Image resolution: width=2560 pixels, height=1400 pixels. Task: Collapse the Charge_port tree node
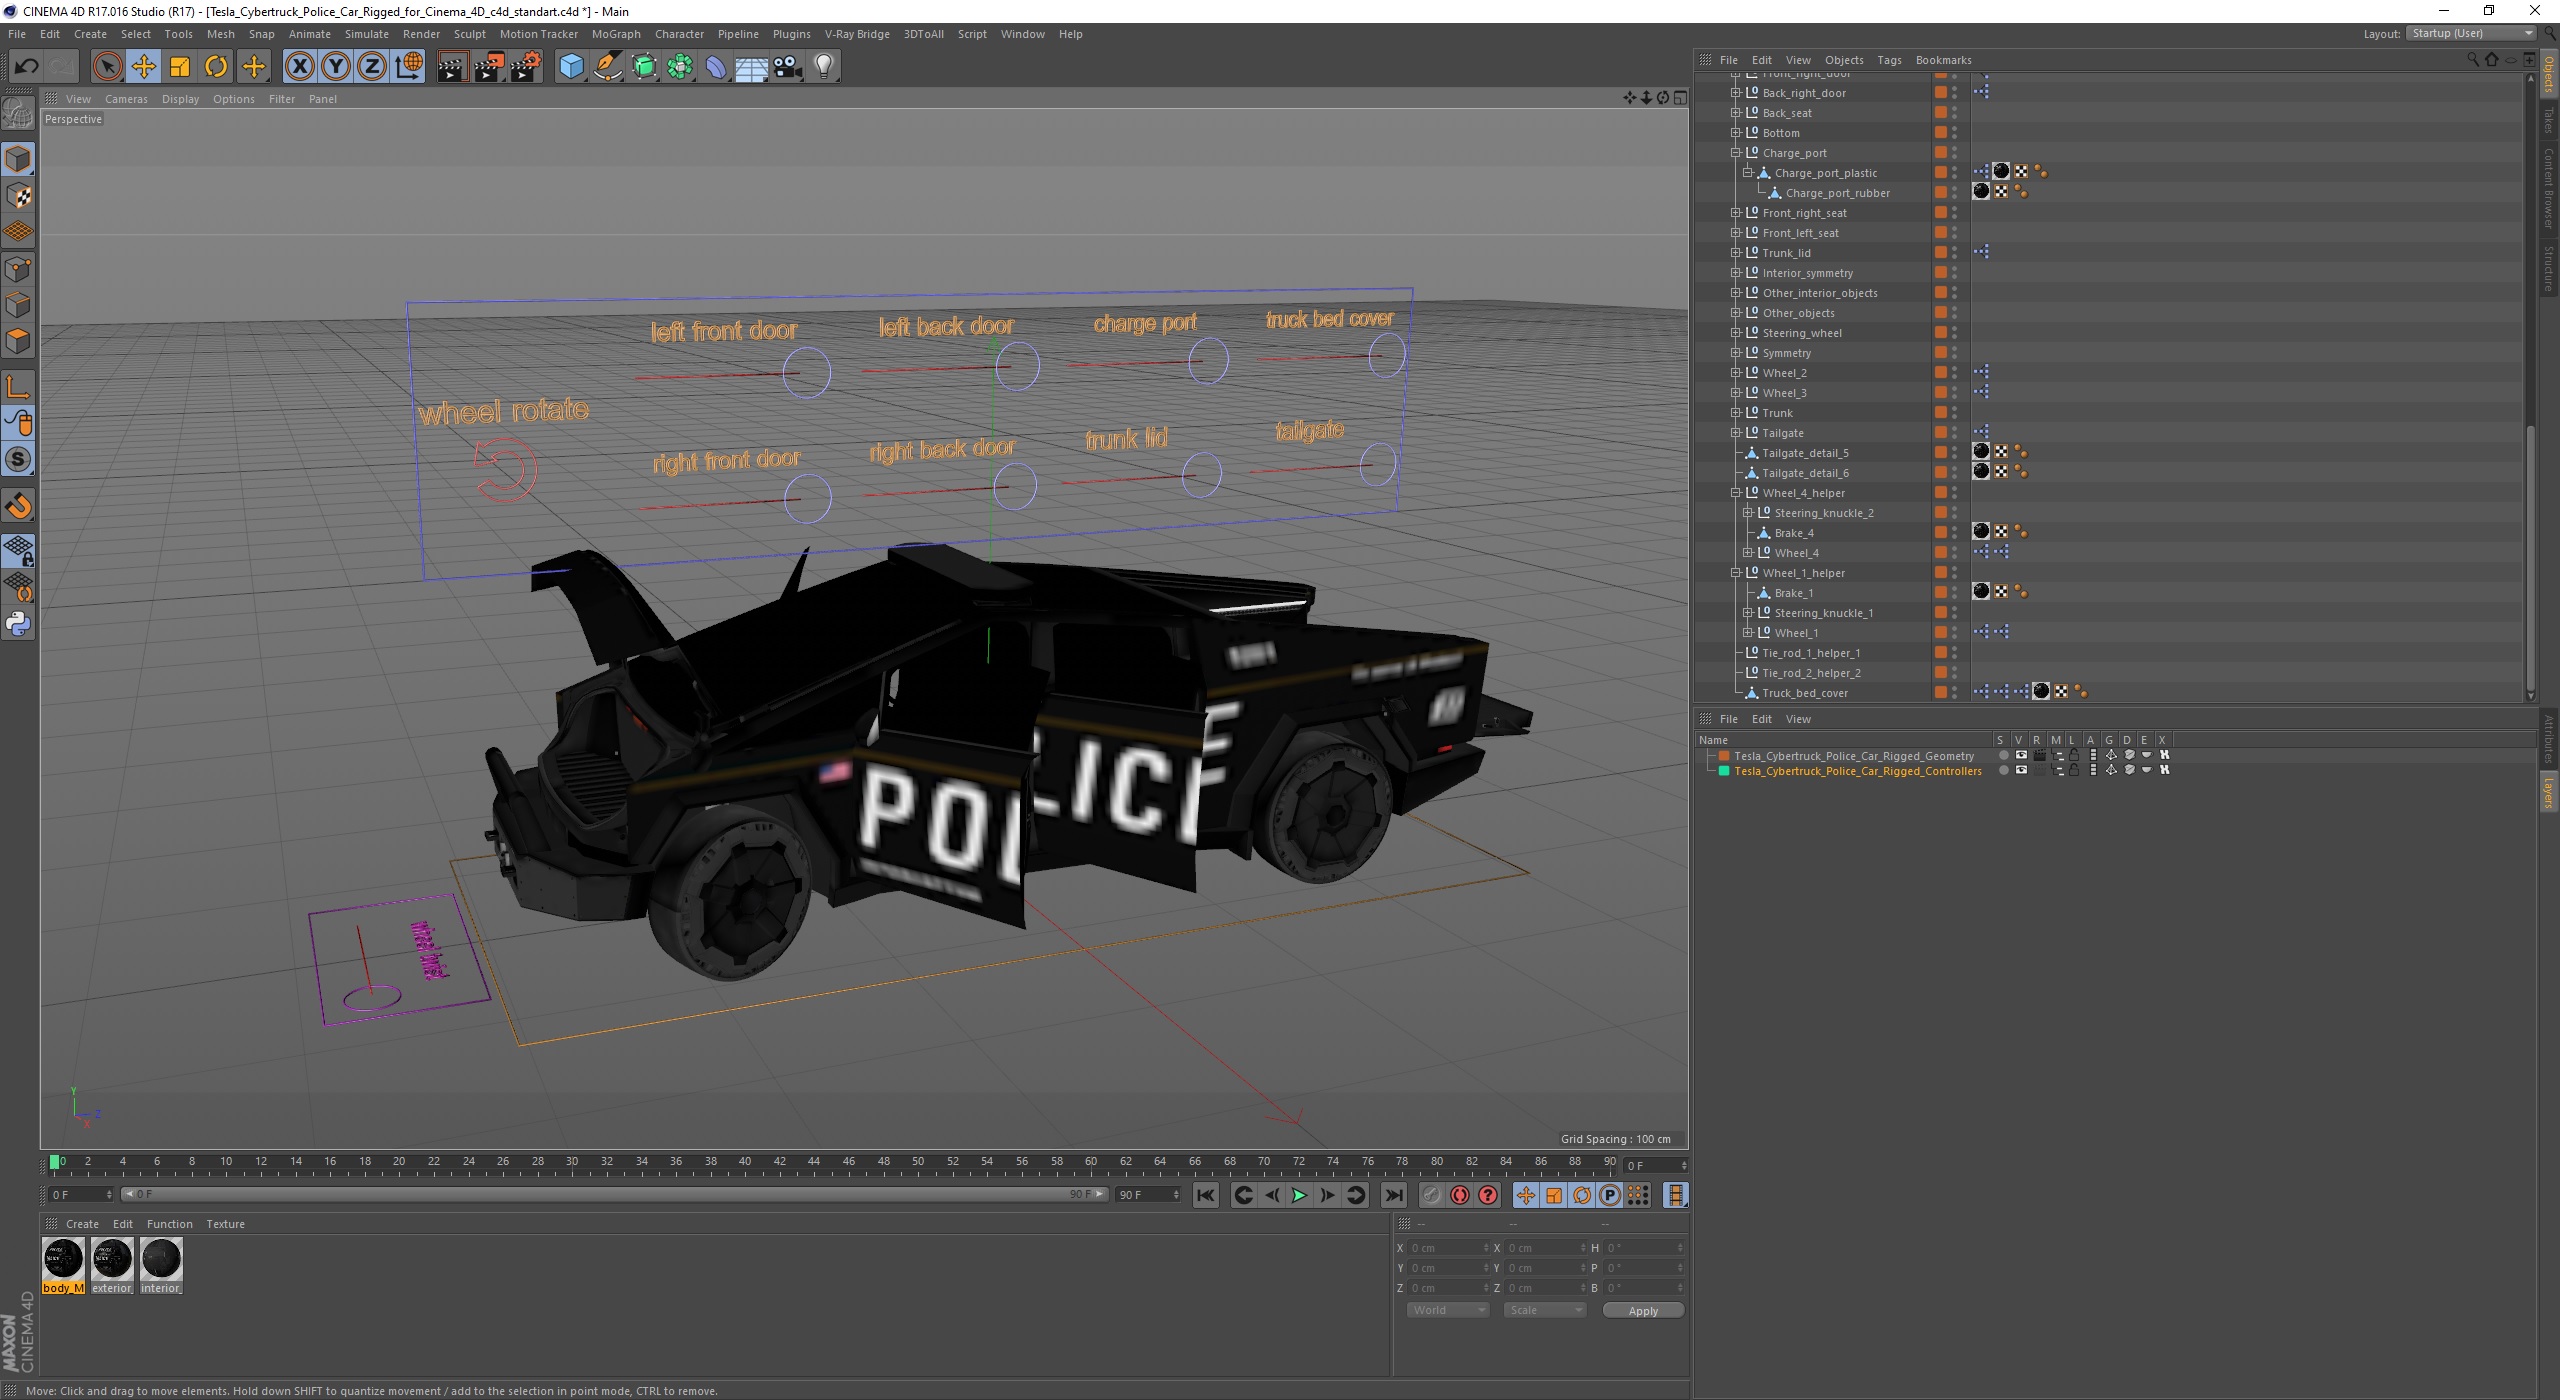(1736, 153)
